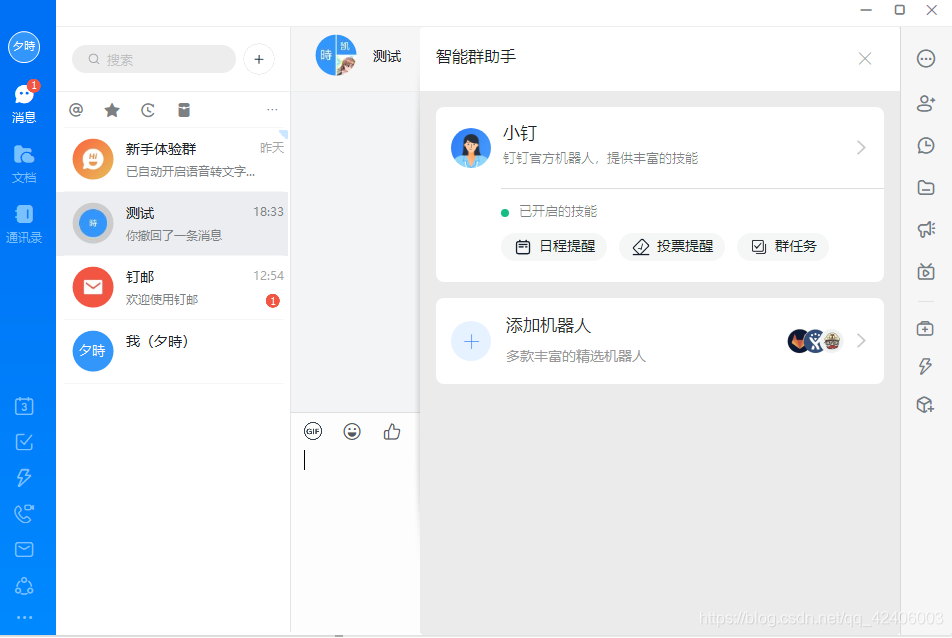The image size is (952, 638).
Task: Click the 钉邮 unread badge showing 1
Action: tap(273, 300)
